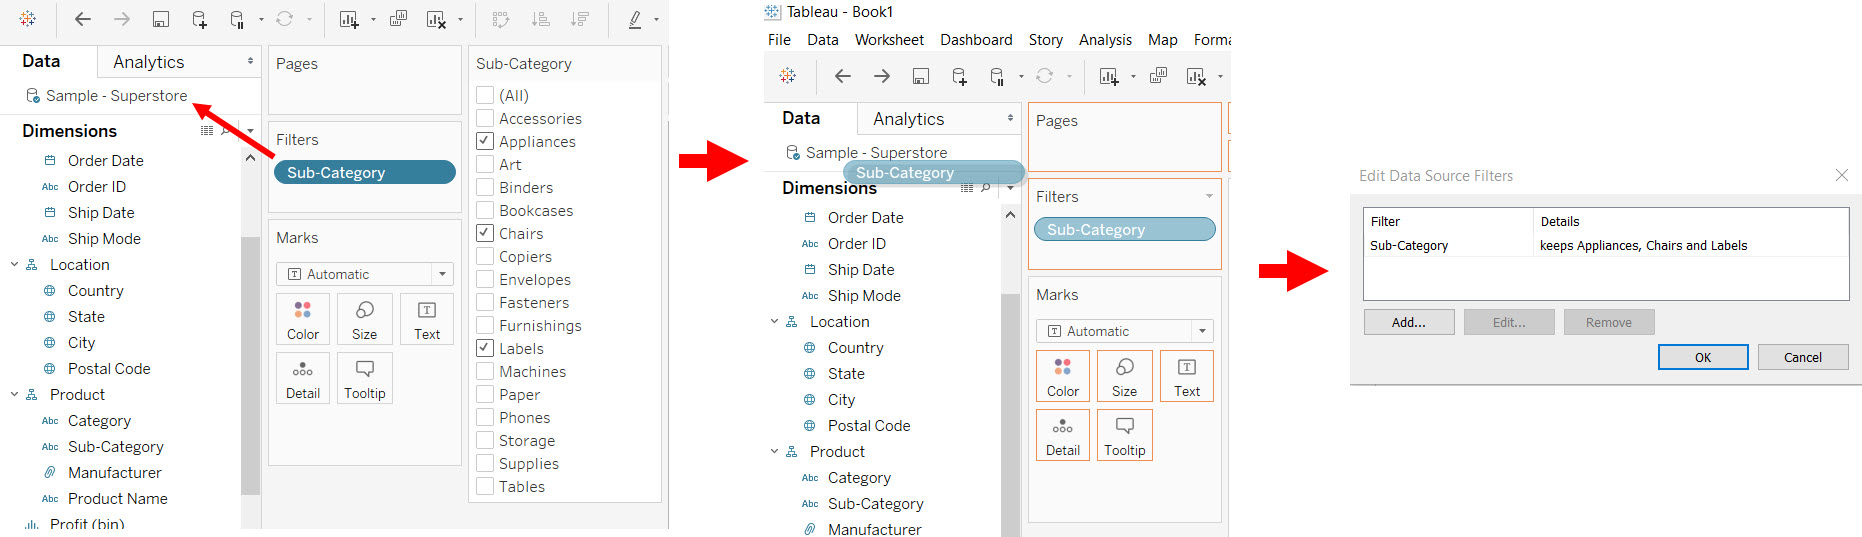Viewport: 1862px width, 537px height.
Task: Click the Tableau logo in the Book1 title bar
Action: pyautogui.click(x=772, y=12)
